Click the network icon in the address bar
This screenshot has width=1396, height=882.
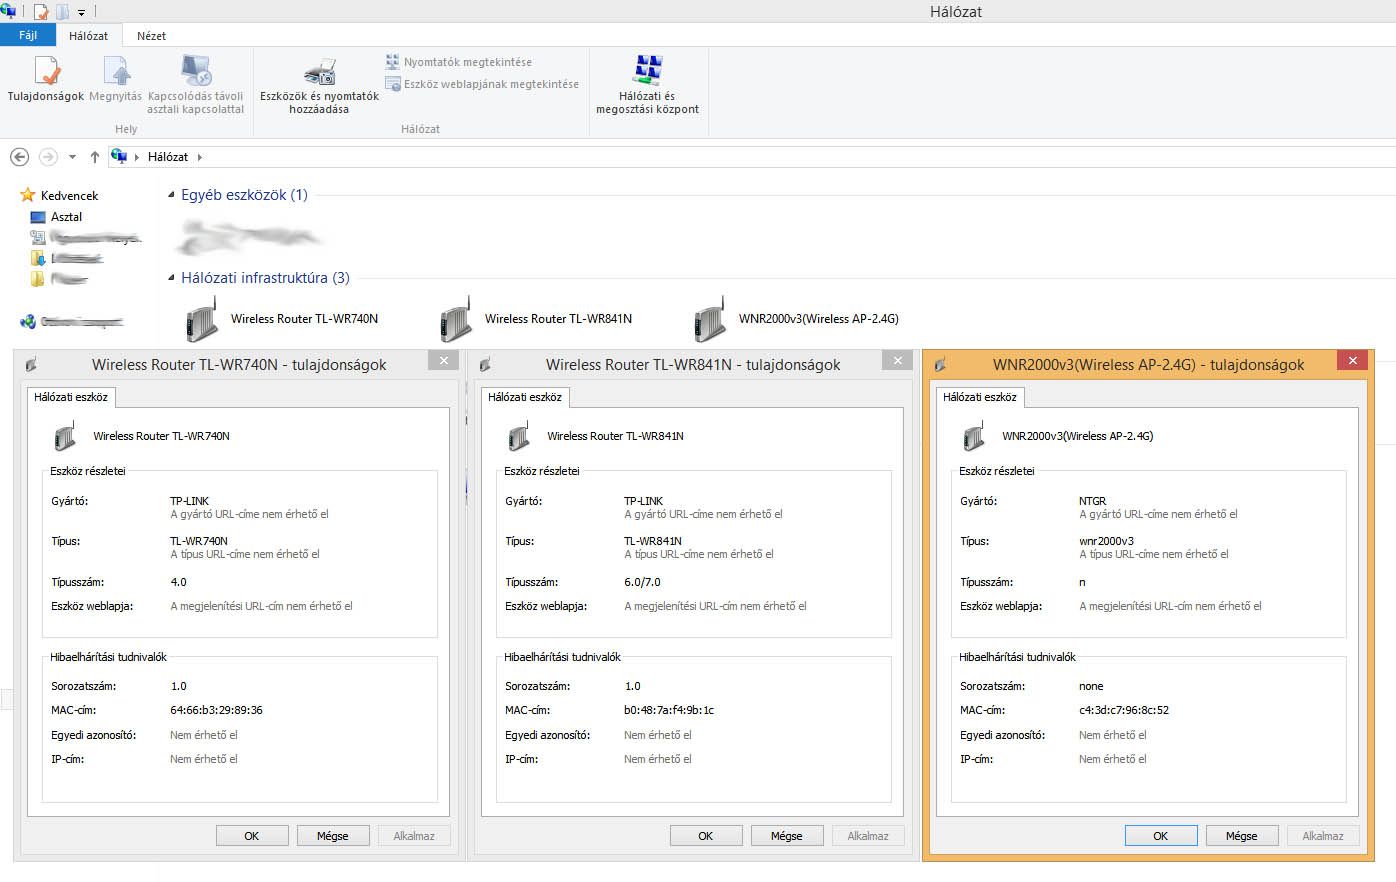click(x=119, y=156)
